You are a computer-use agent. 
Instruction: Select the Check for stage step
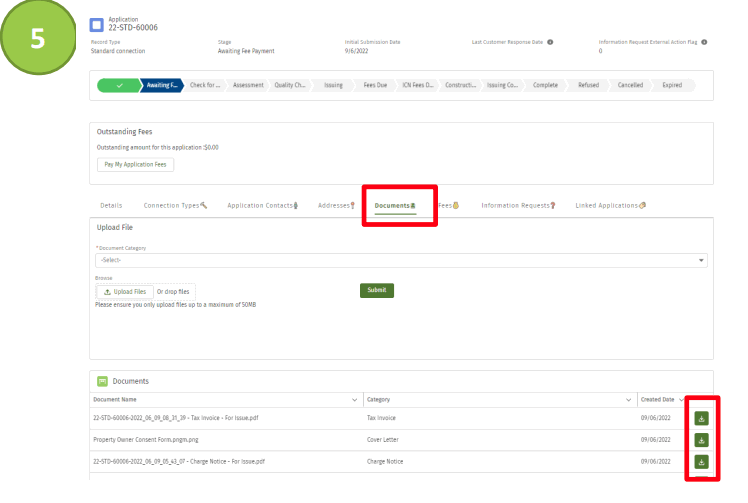tap(205, 85)
